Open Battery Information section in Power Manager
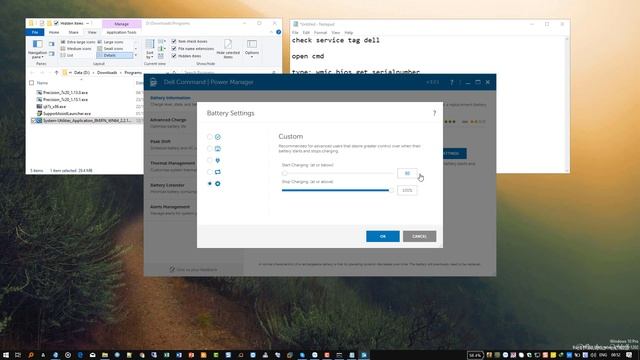Image resolution: width=640 pixels, height=360 pixels. tap(170, 100)
